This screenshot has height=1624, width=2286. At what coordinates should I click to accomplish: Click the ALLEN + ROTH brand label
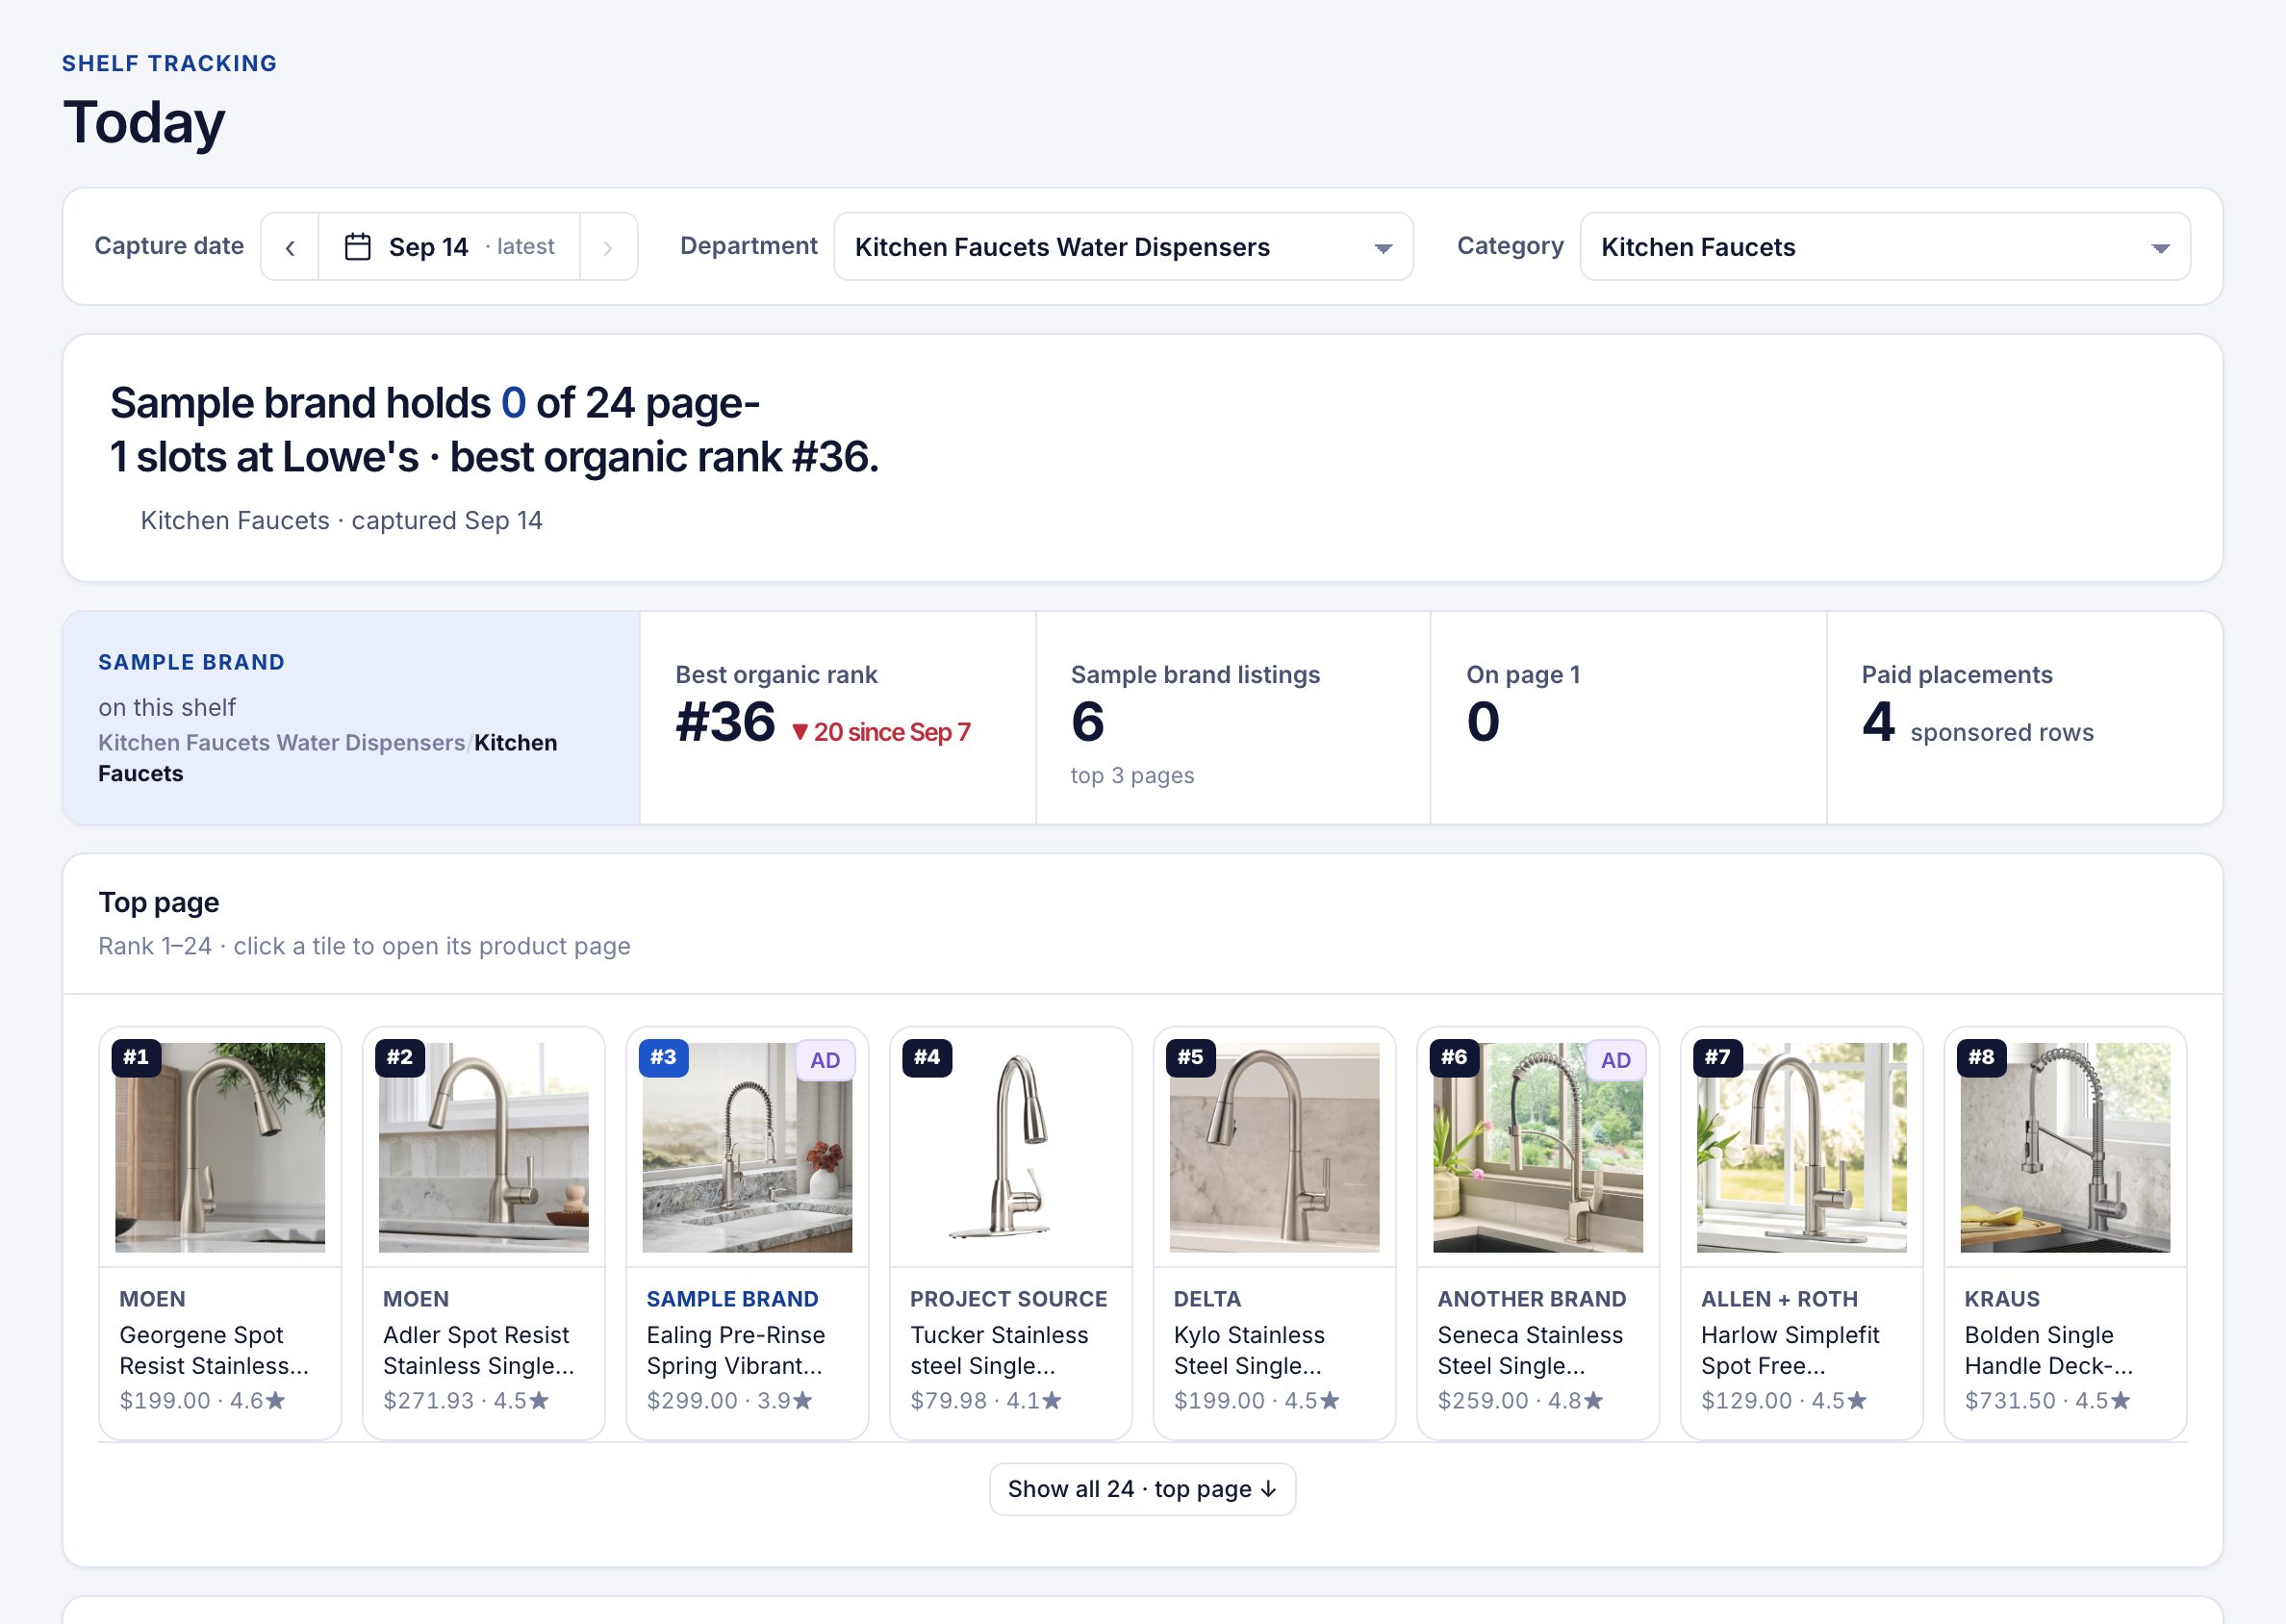click(1779, 1299)
